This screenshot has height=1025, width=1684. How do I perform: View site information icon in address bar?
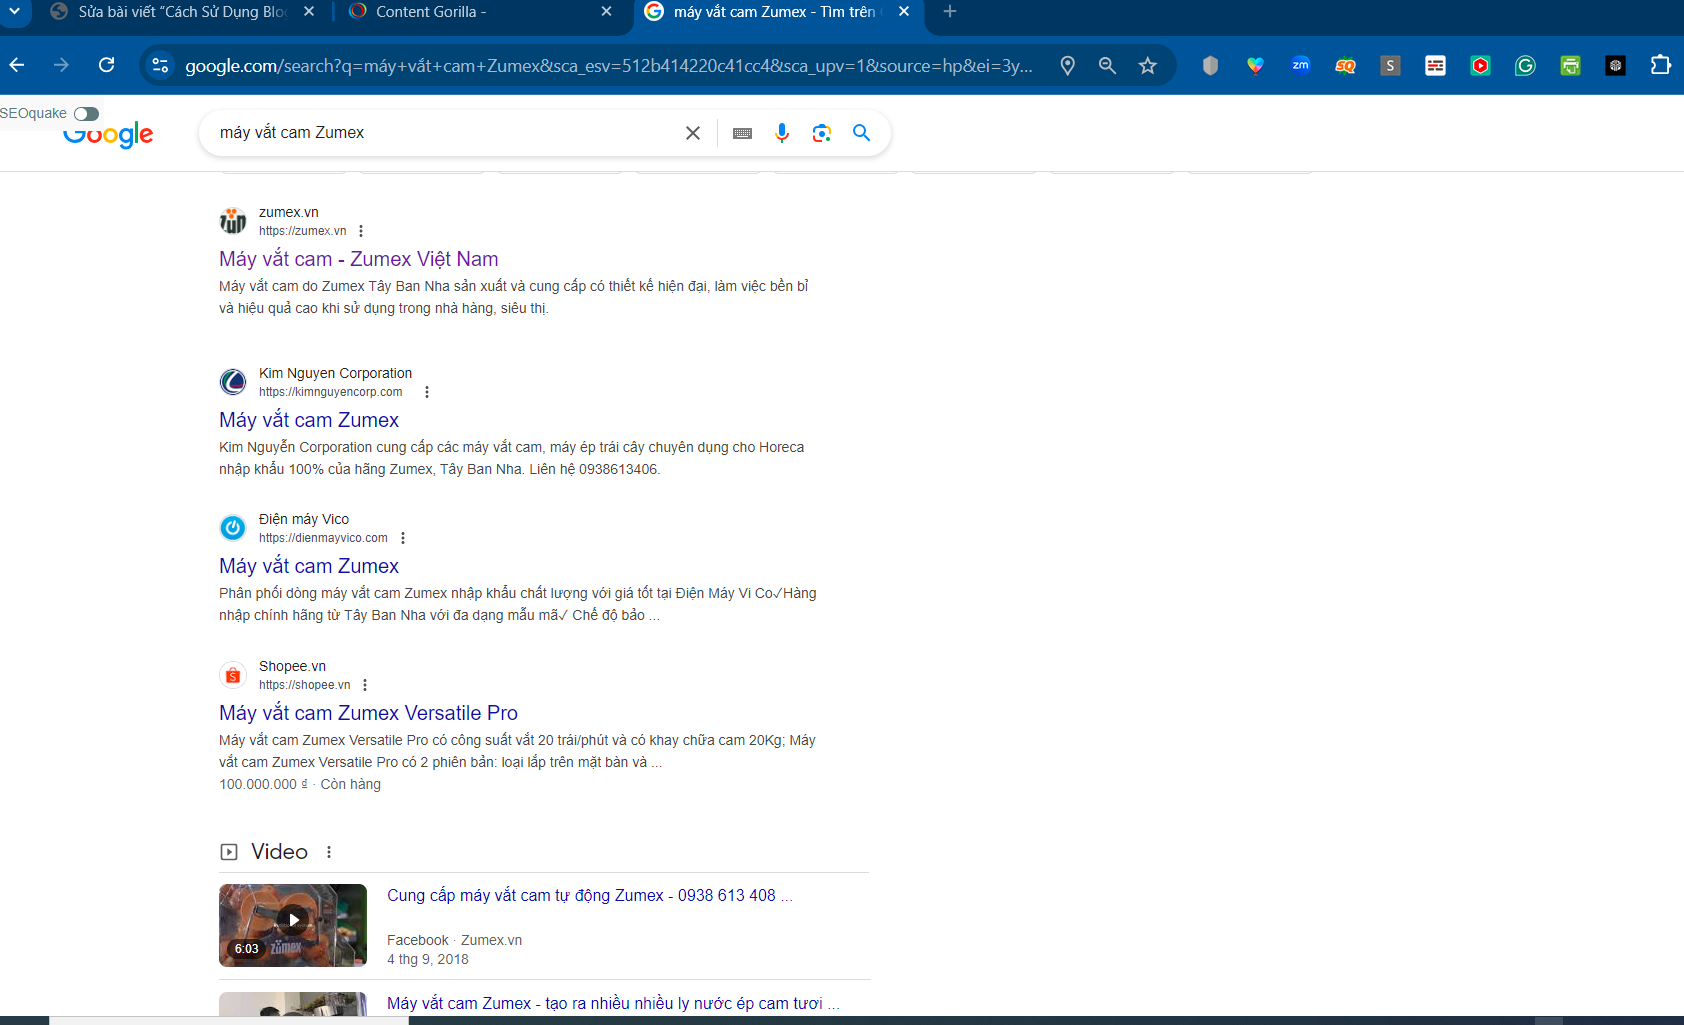pos(159,66)
